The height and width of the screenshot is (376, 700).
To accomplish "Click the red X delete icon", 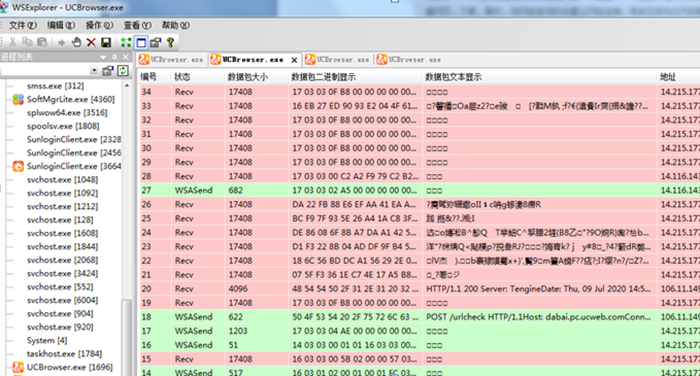I will click(91, 42).
